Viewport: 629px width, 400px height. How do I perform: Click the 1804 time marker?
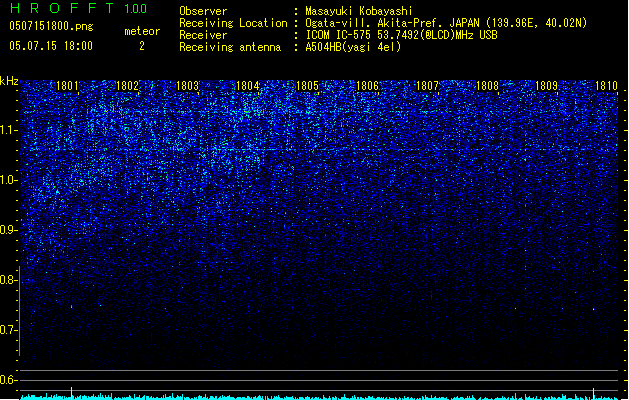(x=248, y=86)
